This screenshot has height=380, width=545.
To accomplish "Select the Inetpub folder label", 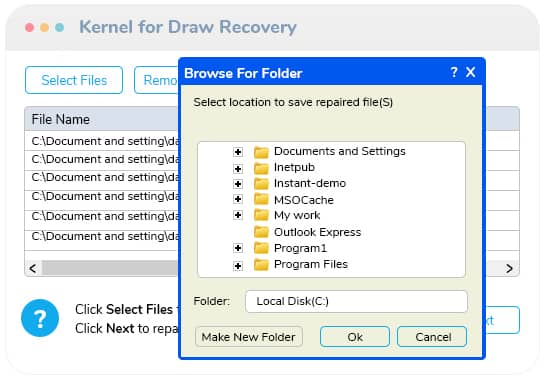I will (x=294, y=167).
